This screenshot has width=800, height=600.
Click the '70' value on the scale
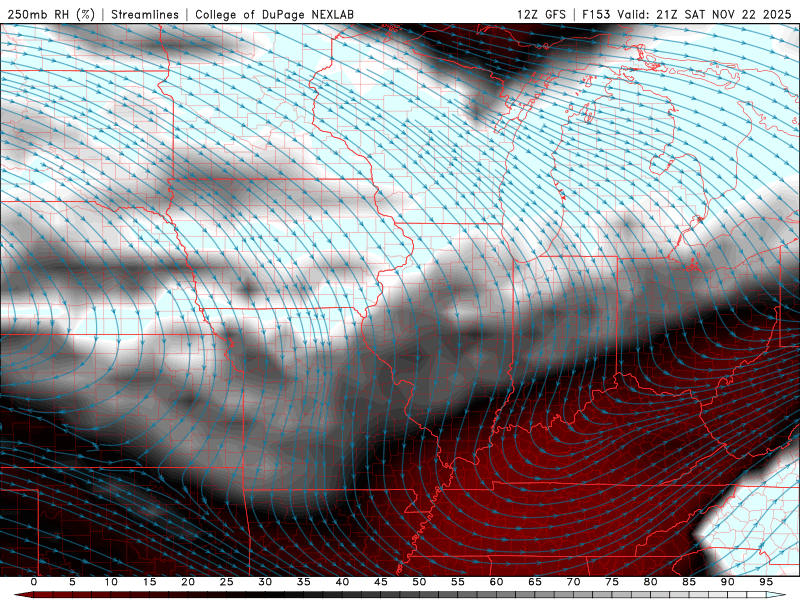(573, 582)
